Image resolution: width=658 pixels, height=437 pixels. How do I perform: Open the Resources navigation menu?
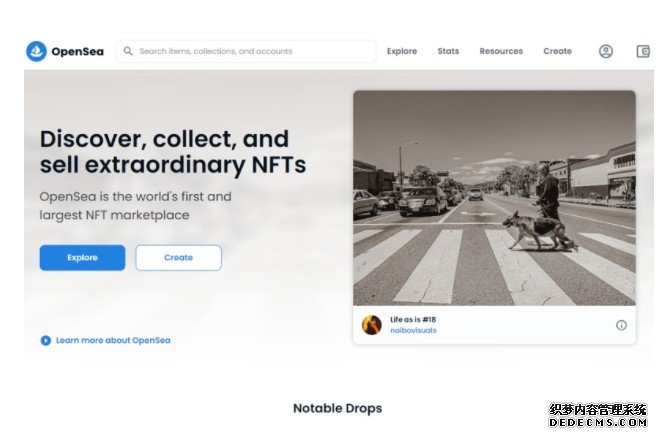pyautogui.click(x=501, y=51)
